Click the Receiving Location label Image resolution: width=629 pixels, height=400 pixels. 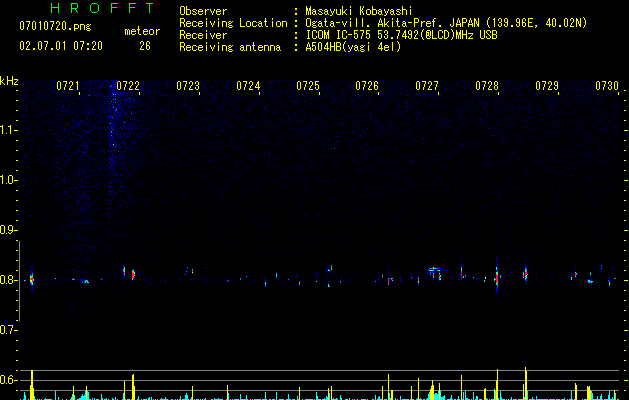[233, 23]
